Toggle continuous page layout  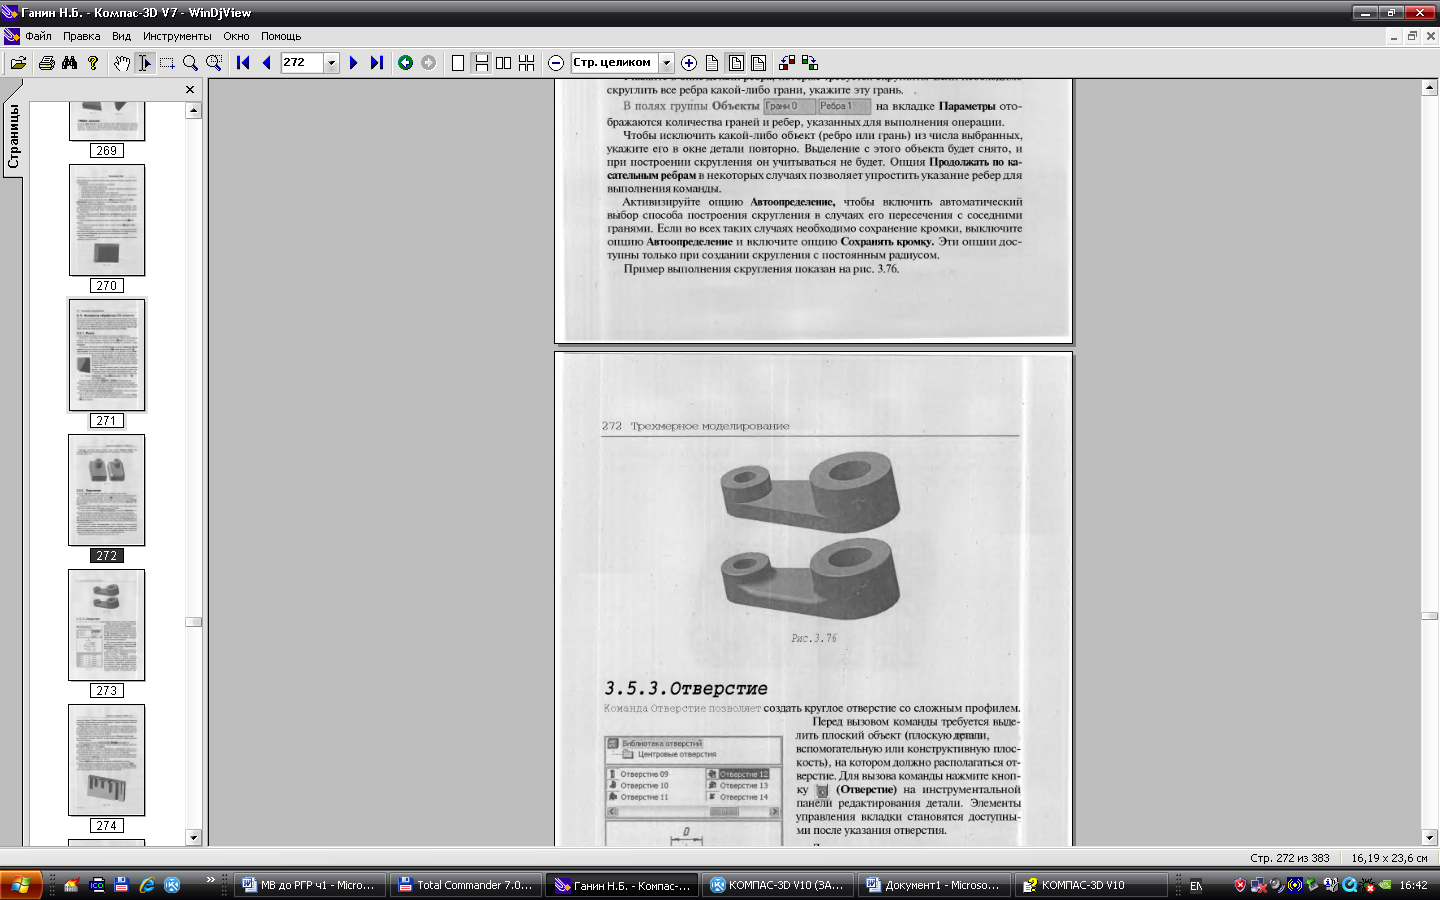tap(481, 63)
